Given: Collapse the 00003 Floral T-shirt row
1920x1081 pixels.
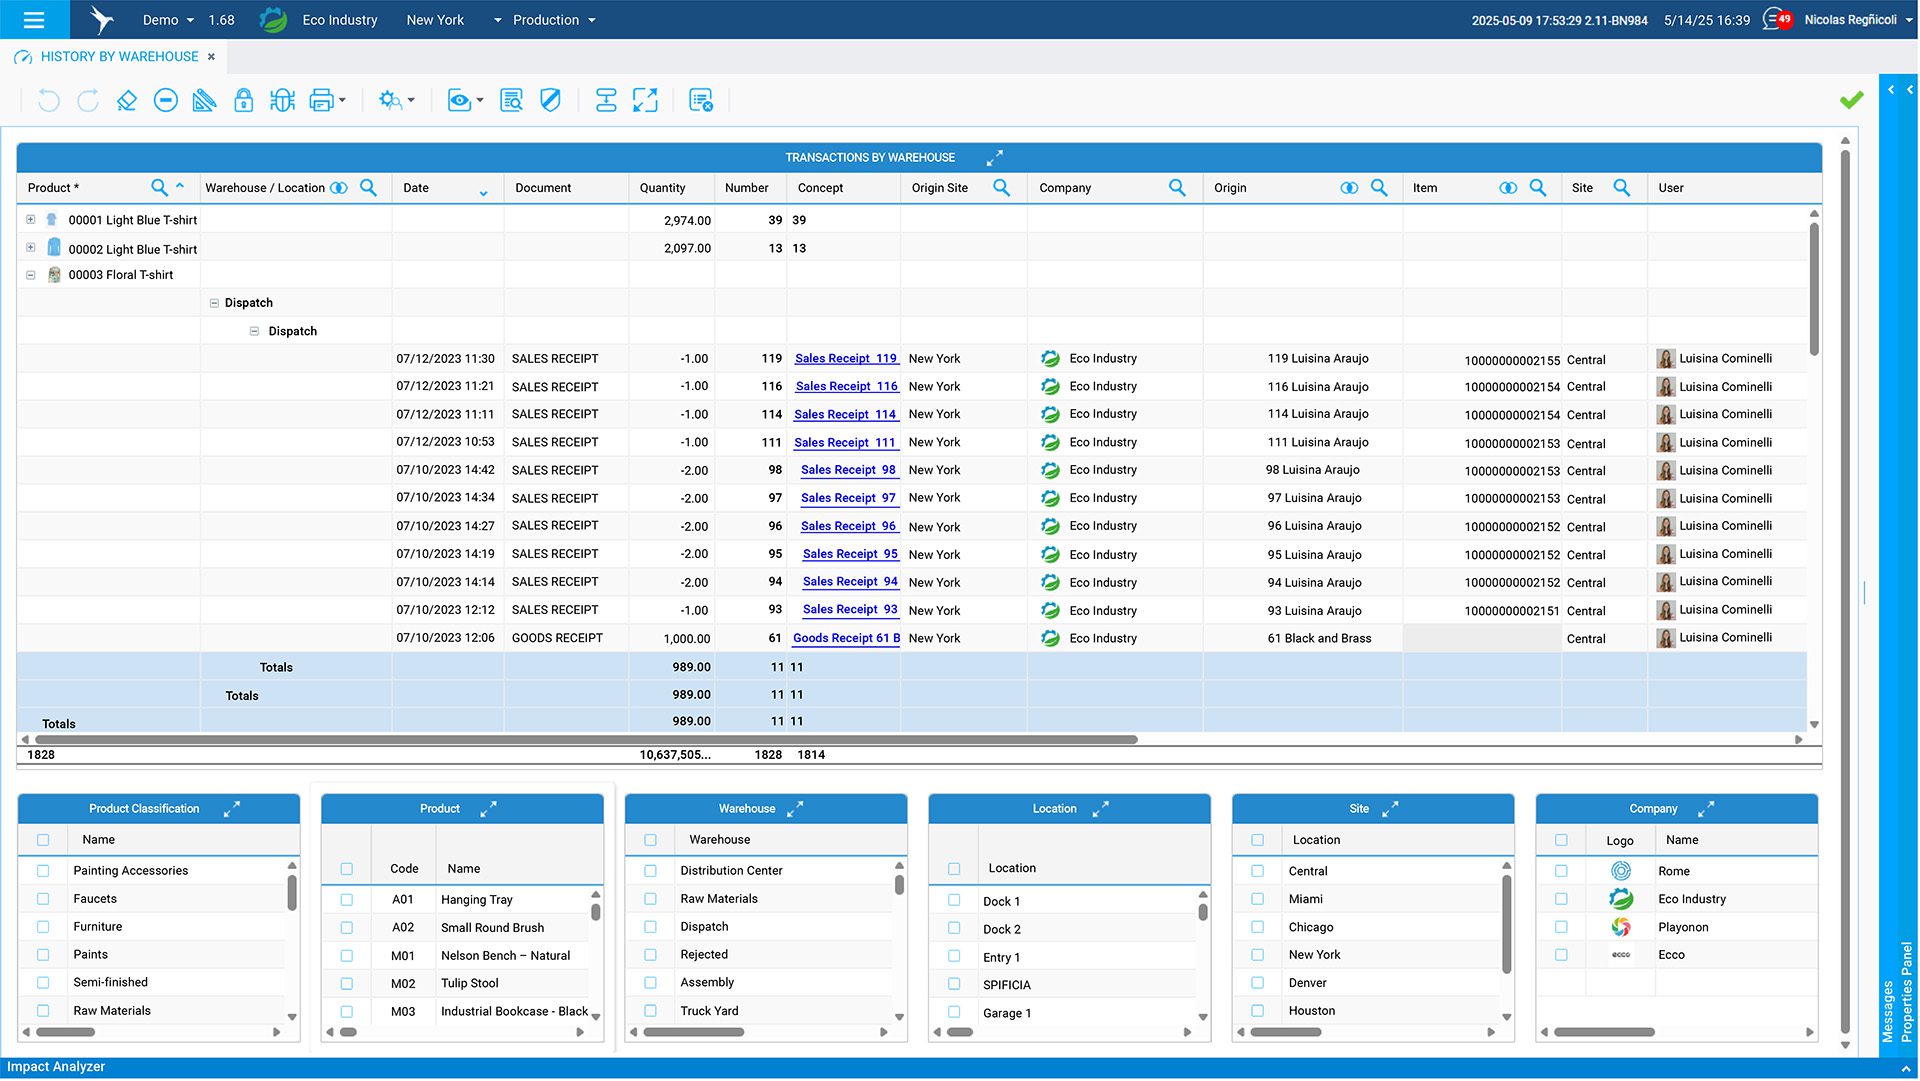Looking at the screenshot, I should (x=31, y=275).
